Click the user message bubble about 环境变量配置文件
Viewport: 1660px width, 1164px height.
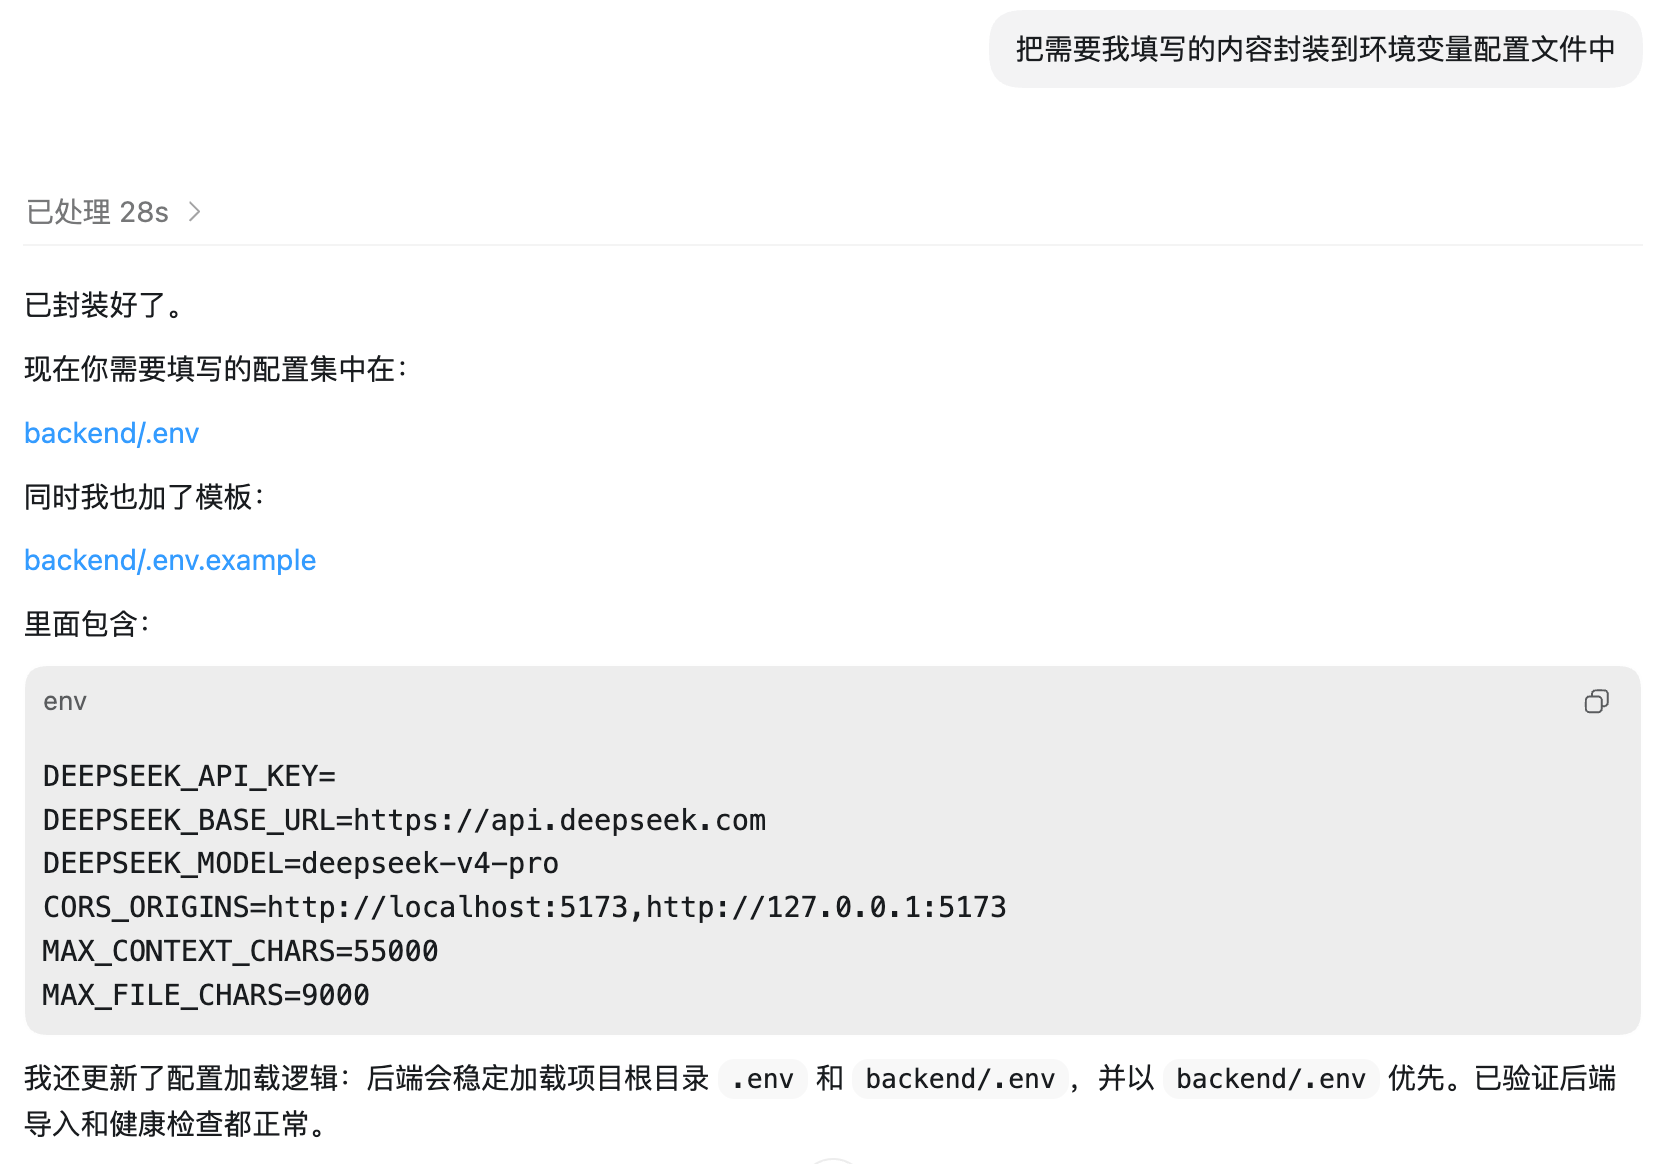point(1315,49)
